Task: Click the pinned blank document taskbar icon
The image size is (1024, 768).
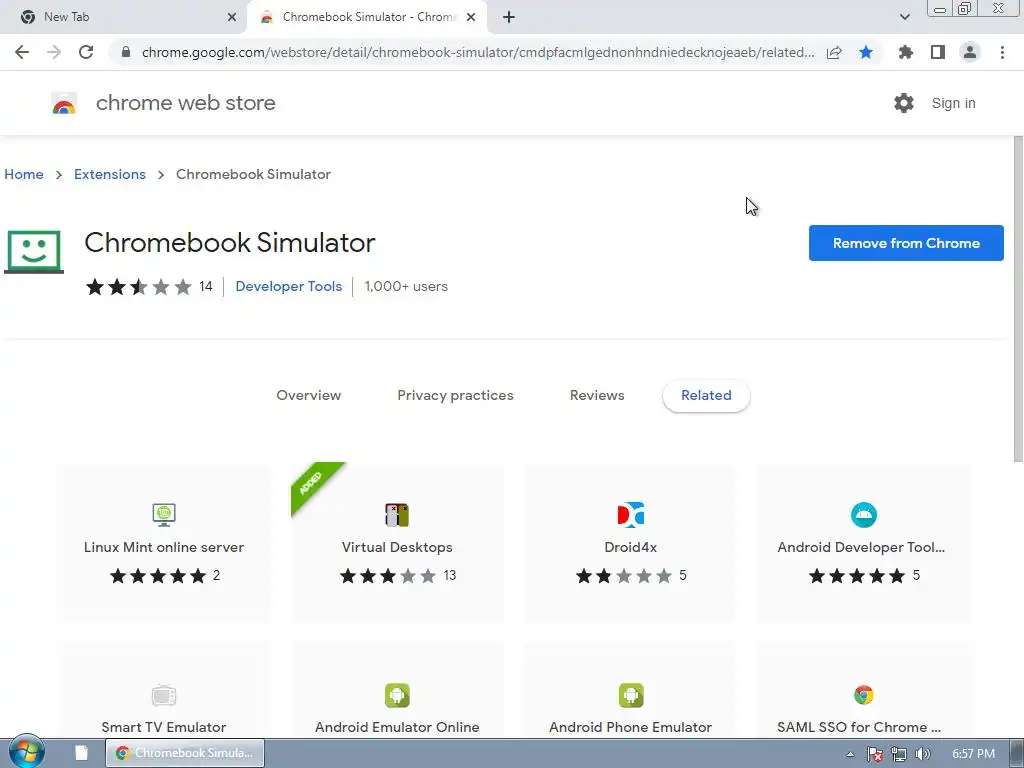Action: 82,753
